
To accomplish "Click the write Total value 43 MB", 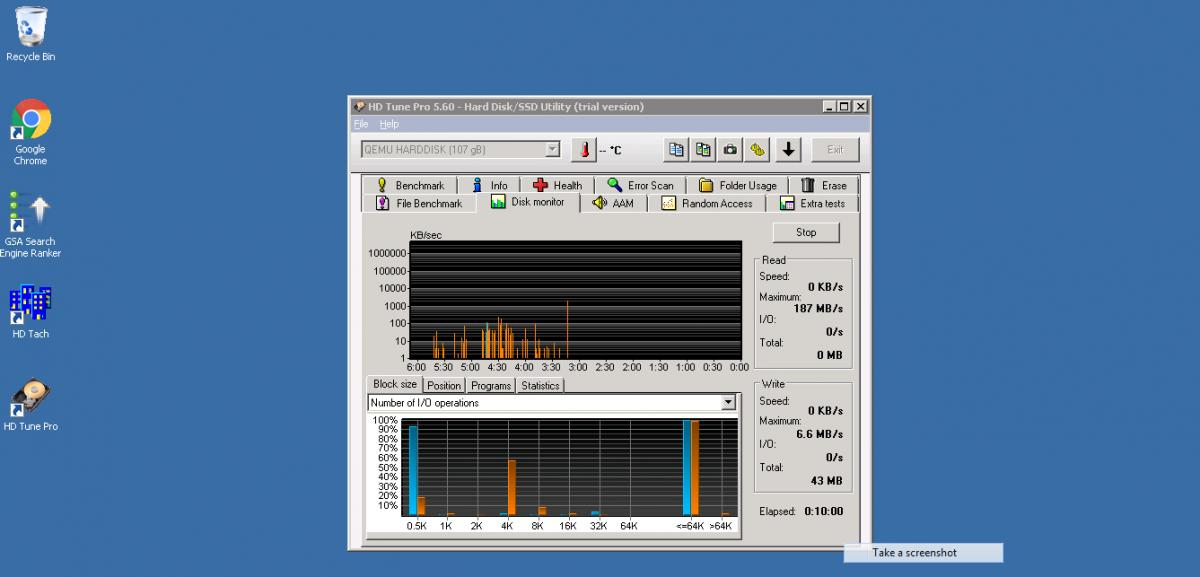I will tap(828, 481).
